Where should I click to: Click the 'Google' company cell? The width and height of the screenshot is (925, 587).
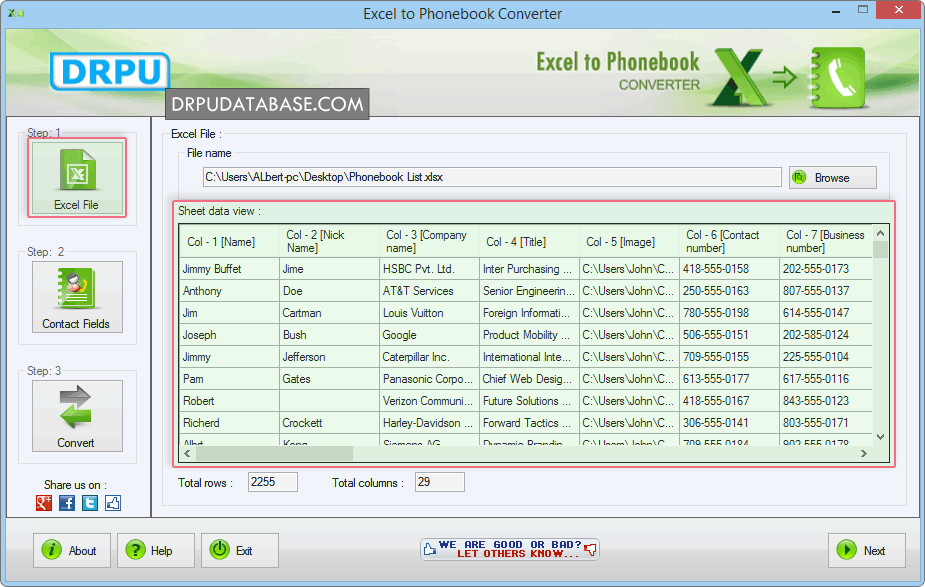pyautogui.click(x=429, y=335)
